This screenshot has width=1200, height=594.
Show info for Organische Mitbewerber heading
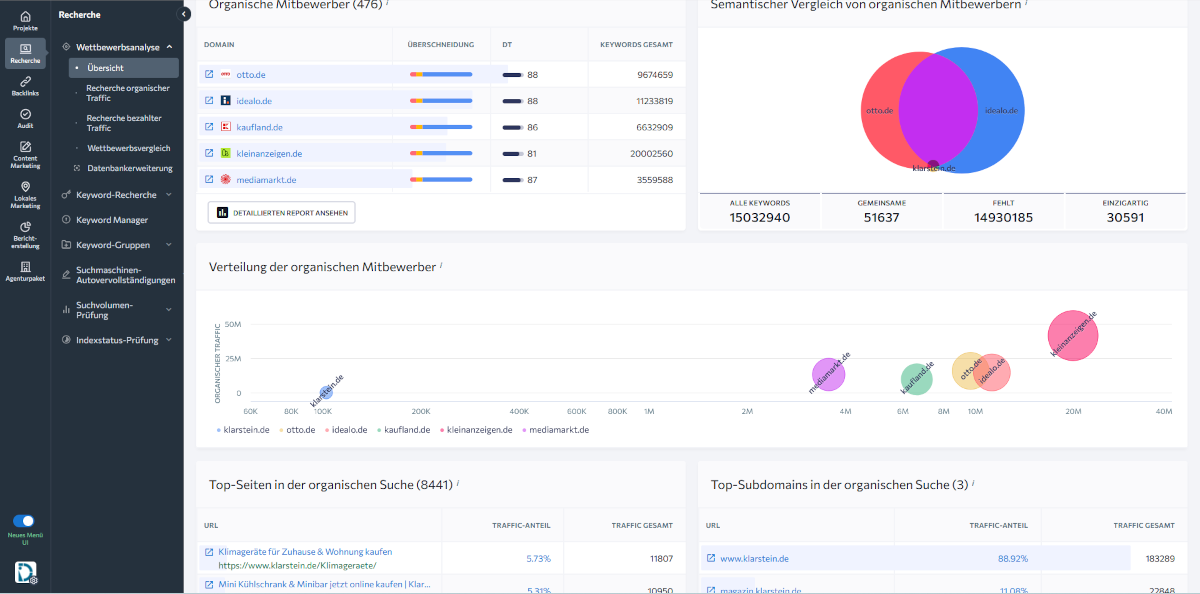[387, 4]
